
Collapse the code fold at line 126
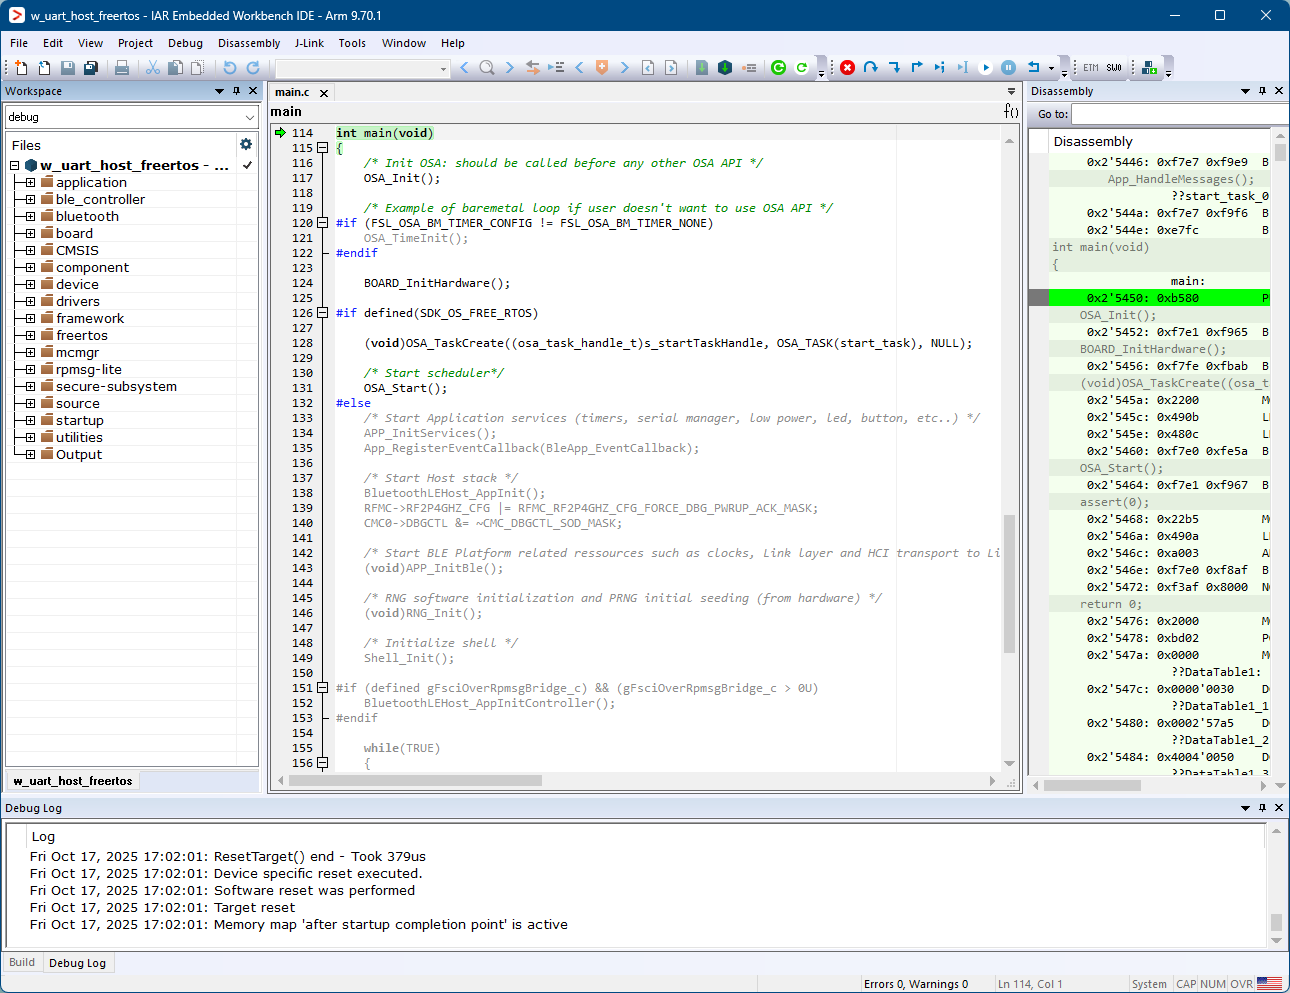[x=322, y=312]
